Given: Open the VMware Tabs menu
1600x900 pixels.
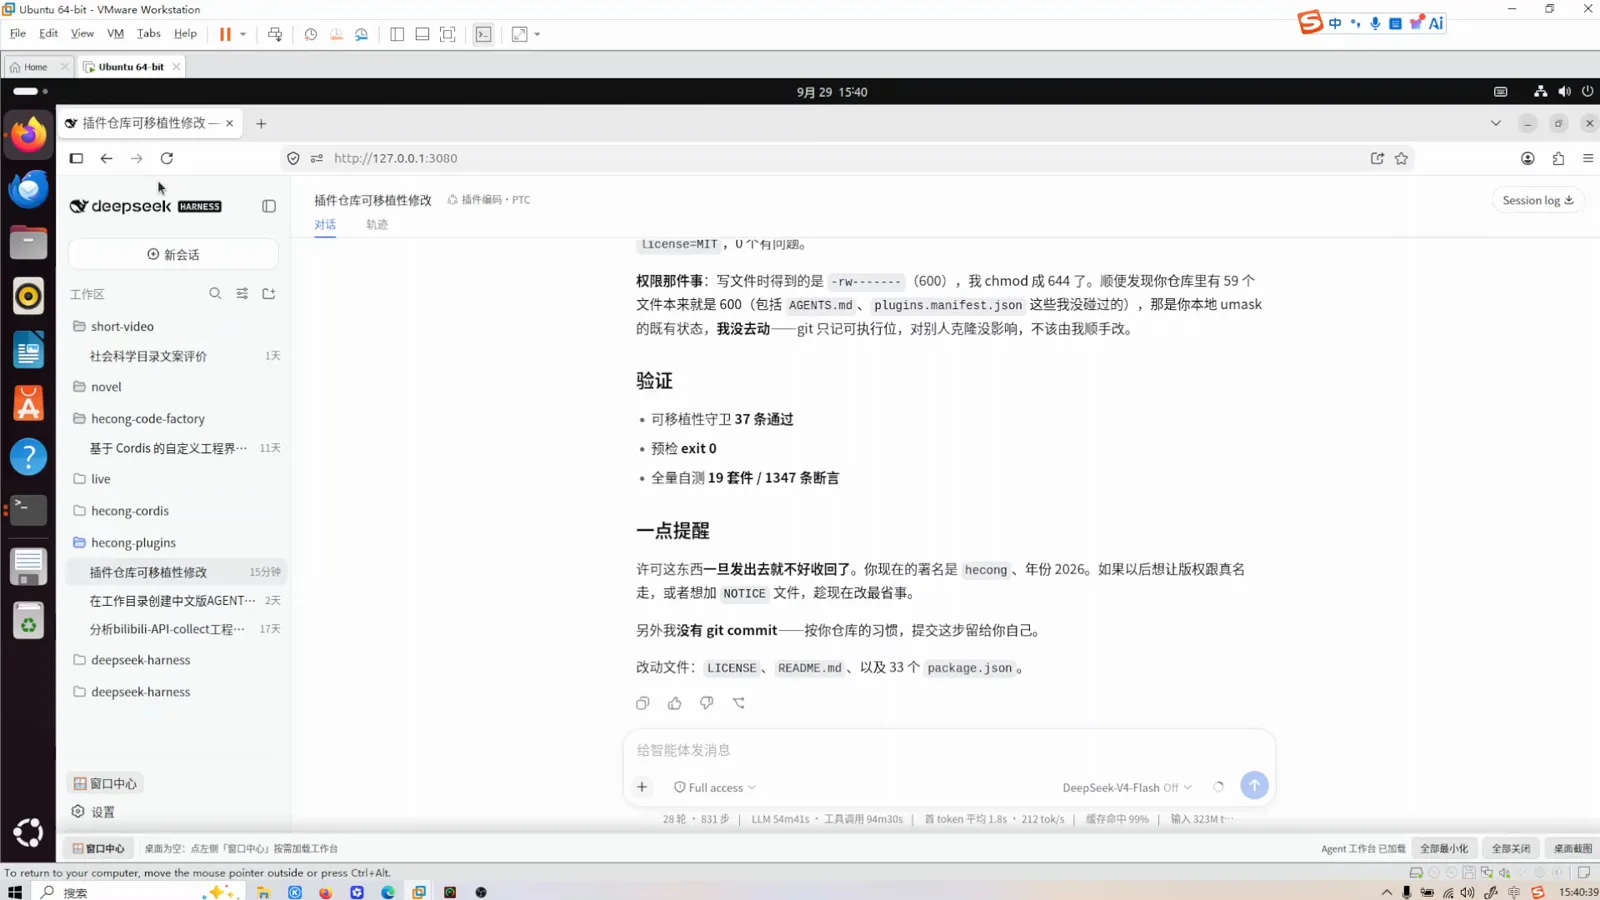Looking at the screenshot, I should coord(148,34).
